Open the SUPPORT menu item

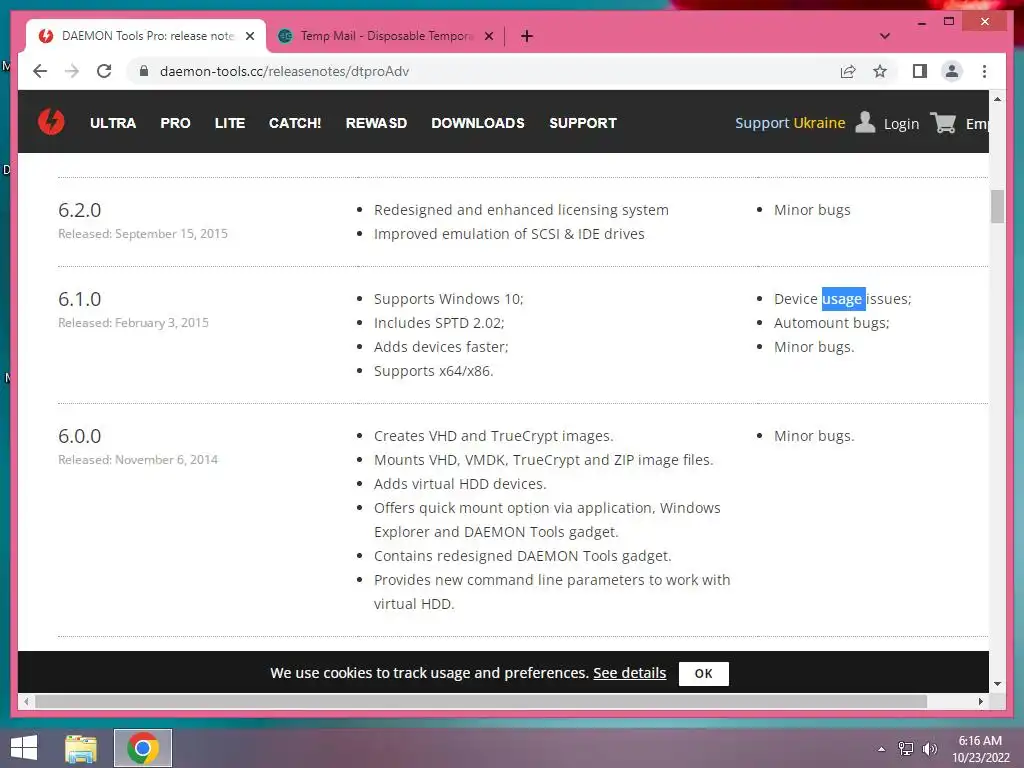(583, 123)
